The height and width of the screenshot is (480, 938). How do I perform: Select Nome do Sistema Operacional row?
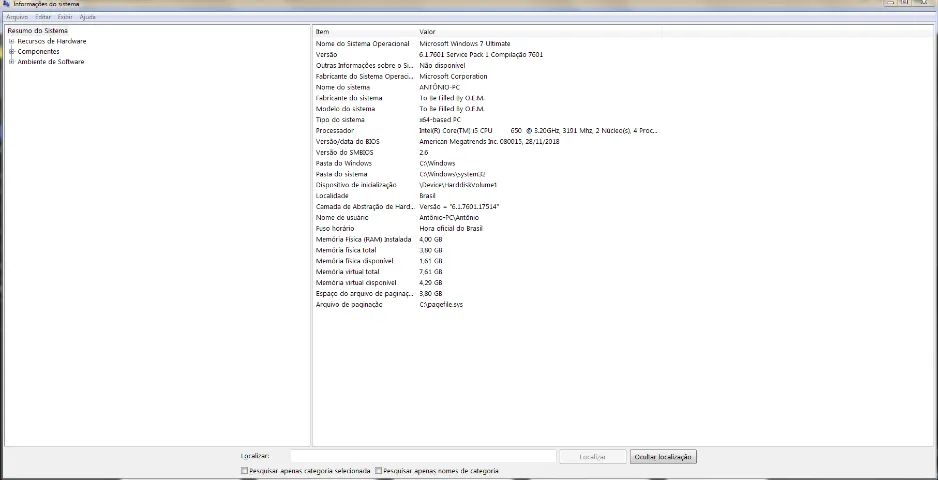(x=488, y=44)
